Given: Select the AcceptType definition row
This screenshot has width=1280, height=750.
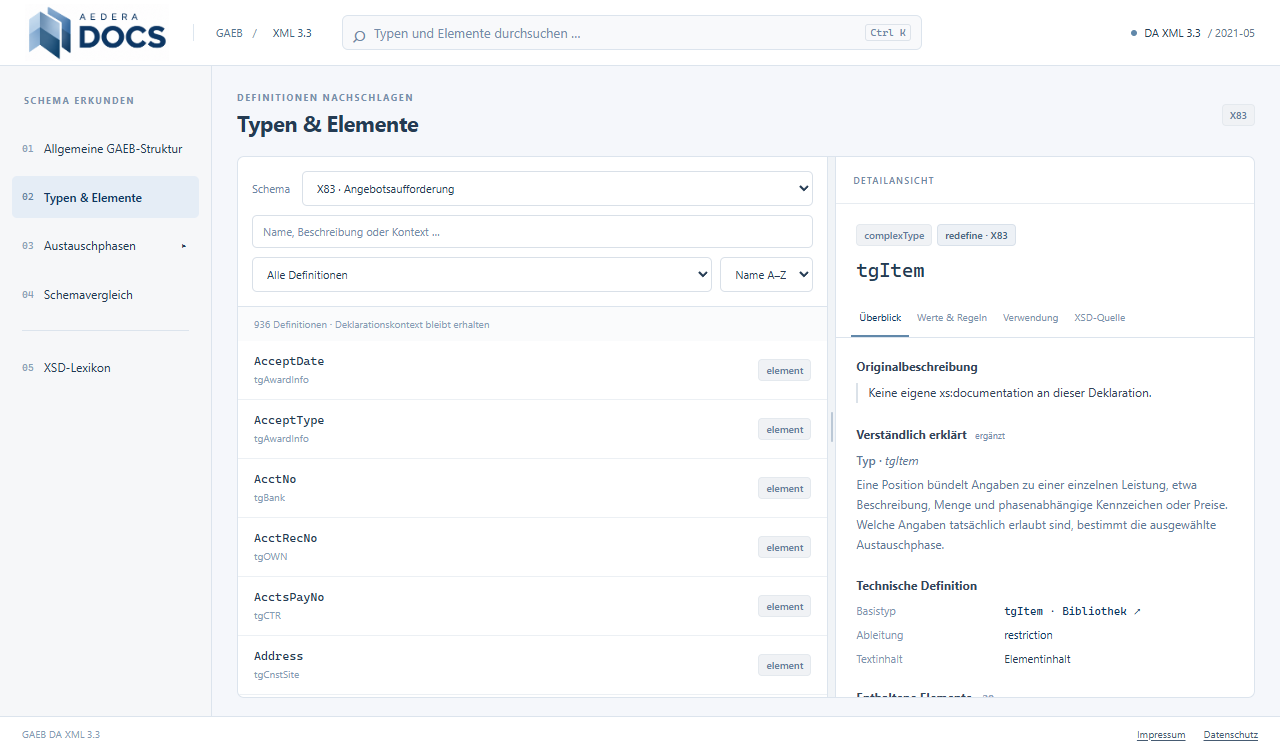Looking at the screenshot, I should coord(532,429).
